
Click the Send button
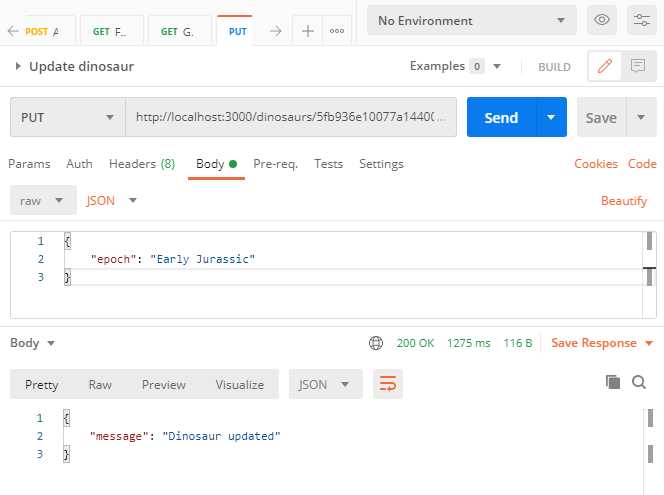click(501, 117)
